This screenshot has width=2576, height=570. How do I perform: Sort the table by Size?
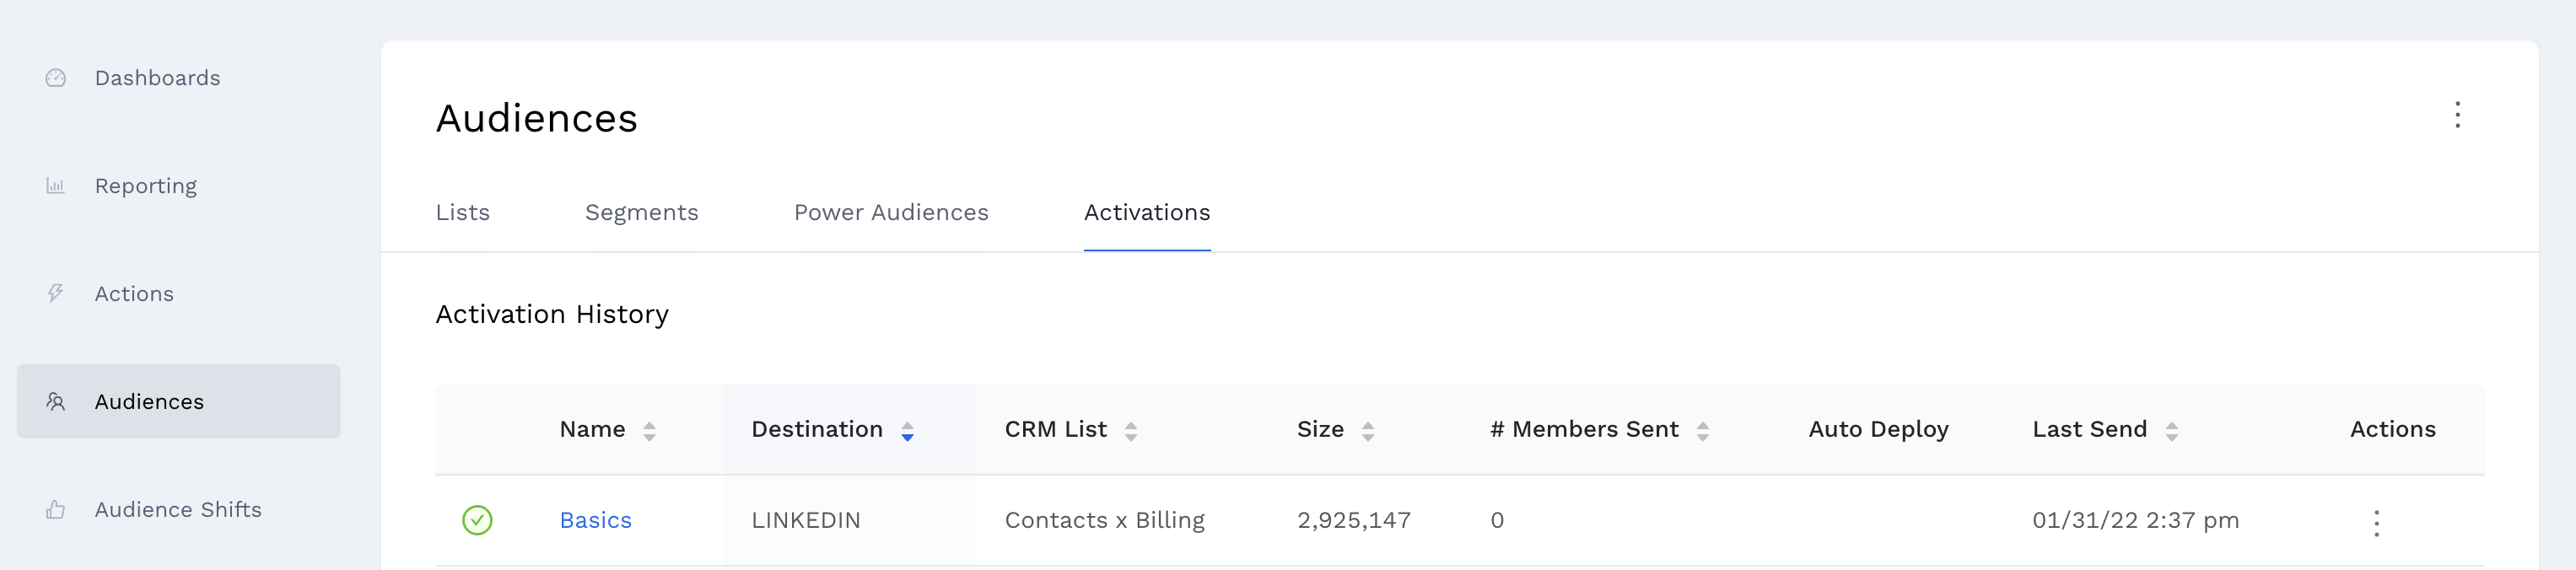(1367, 431)
